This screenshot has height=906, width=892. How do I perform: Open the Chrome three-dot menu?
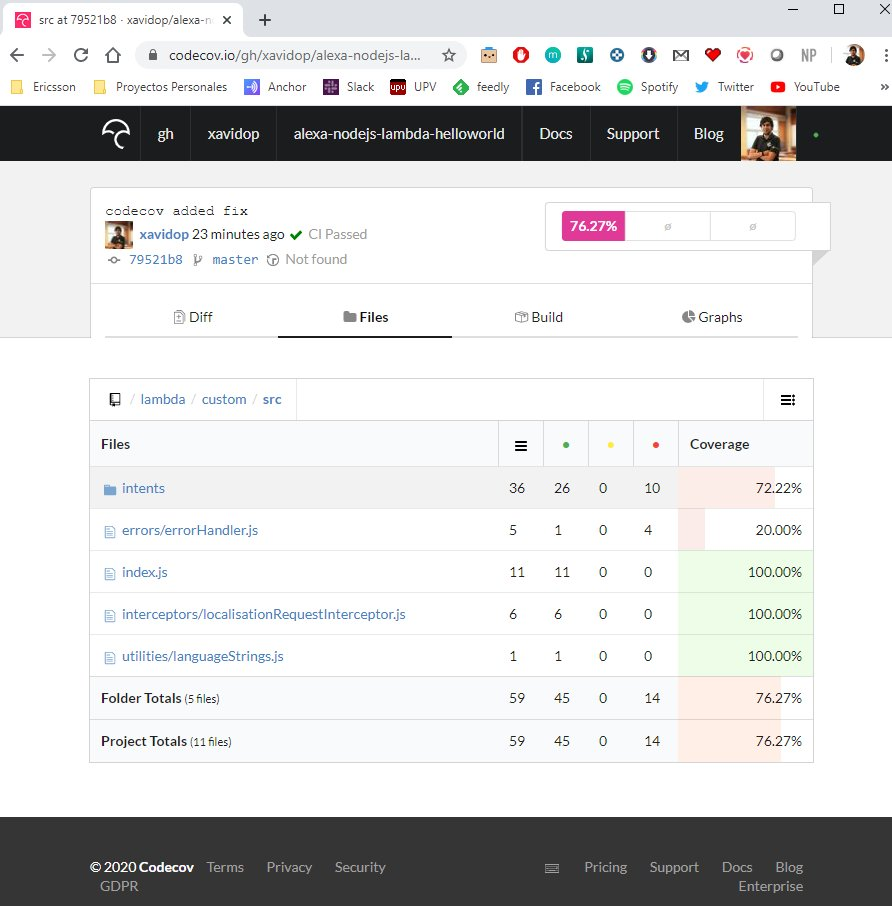[885, 55]
